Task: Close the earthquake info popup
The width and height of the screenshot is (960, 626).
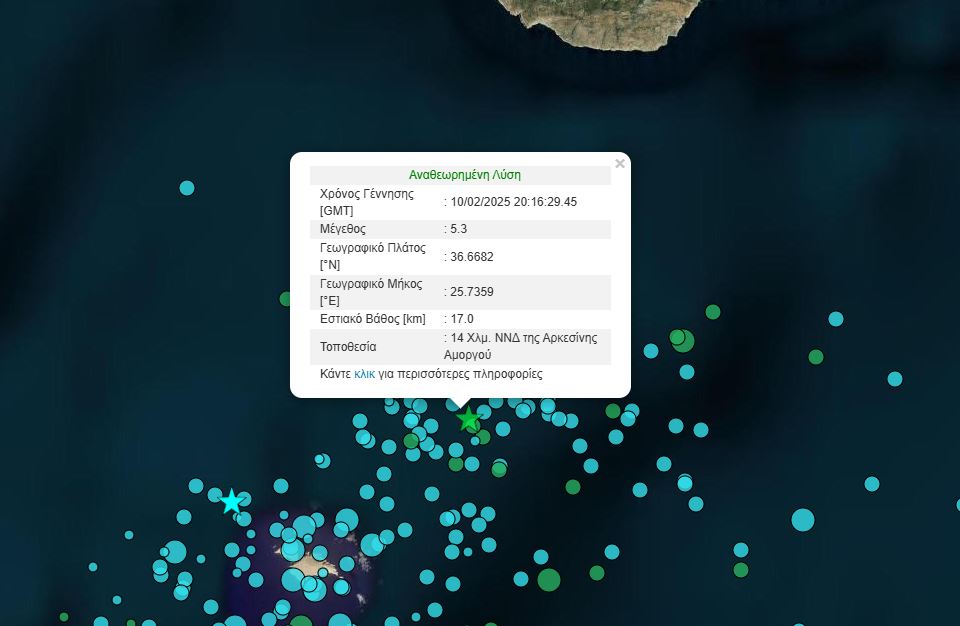Action: (x=620, y=164)
